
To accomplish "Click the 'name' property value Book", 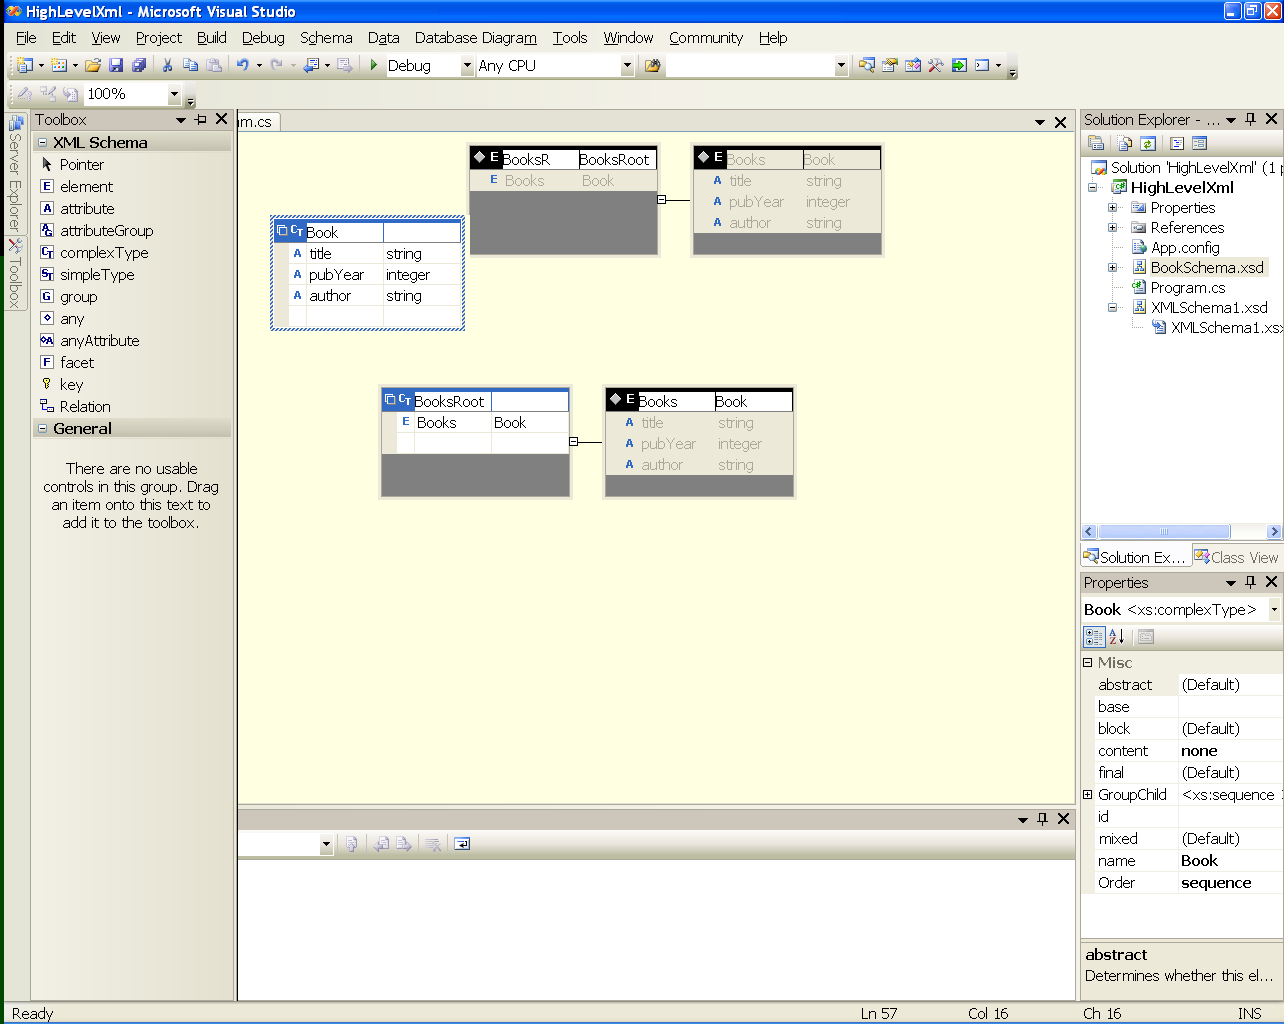I will tap(1230, 861).
